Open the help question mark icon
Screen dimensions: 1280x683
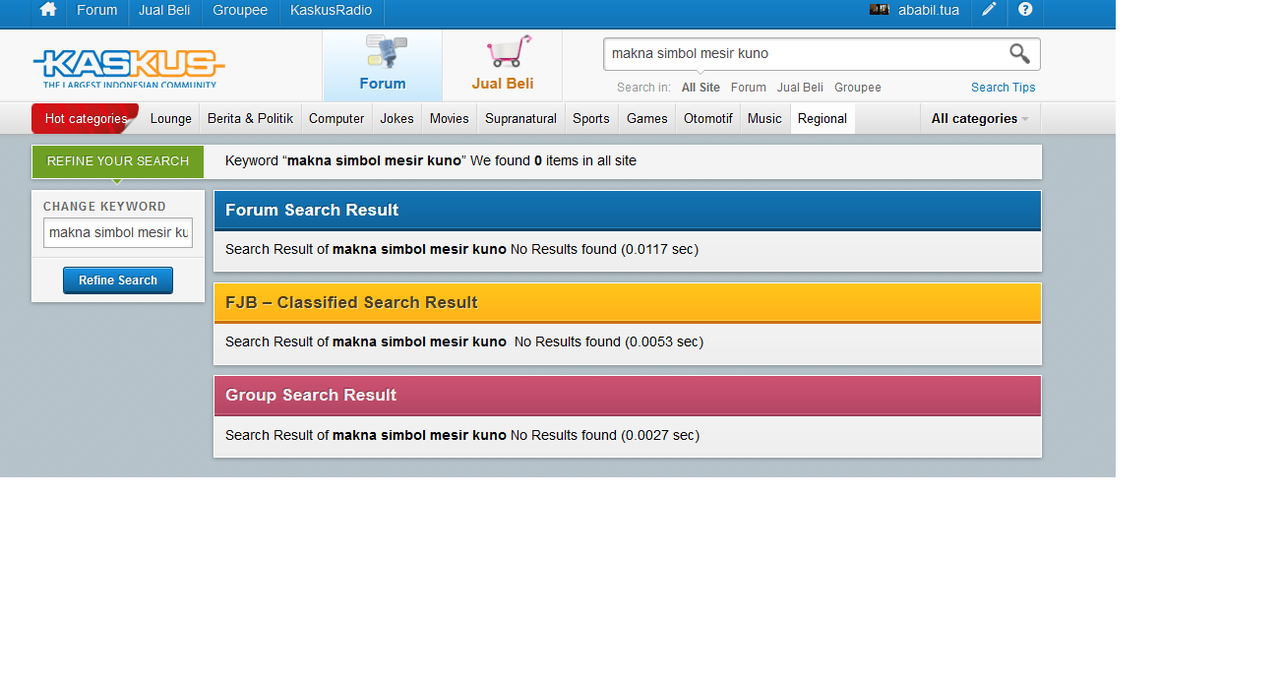click(1025, 10)
